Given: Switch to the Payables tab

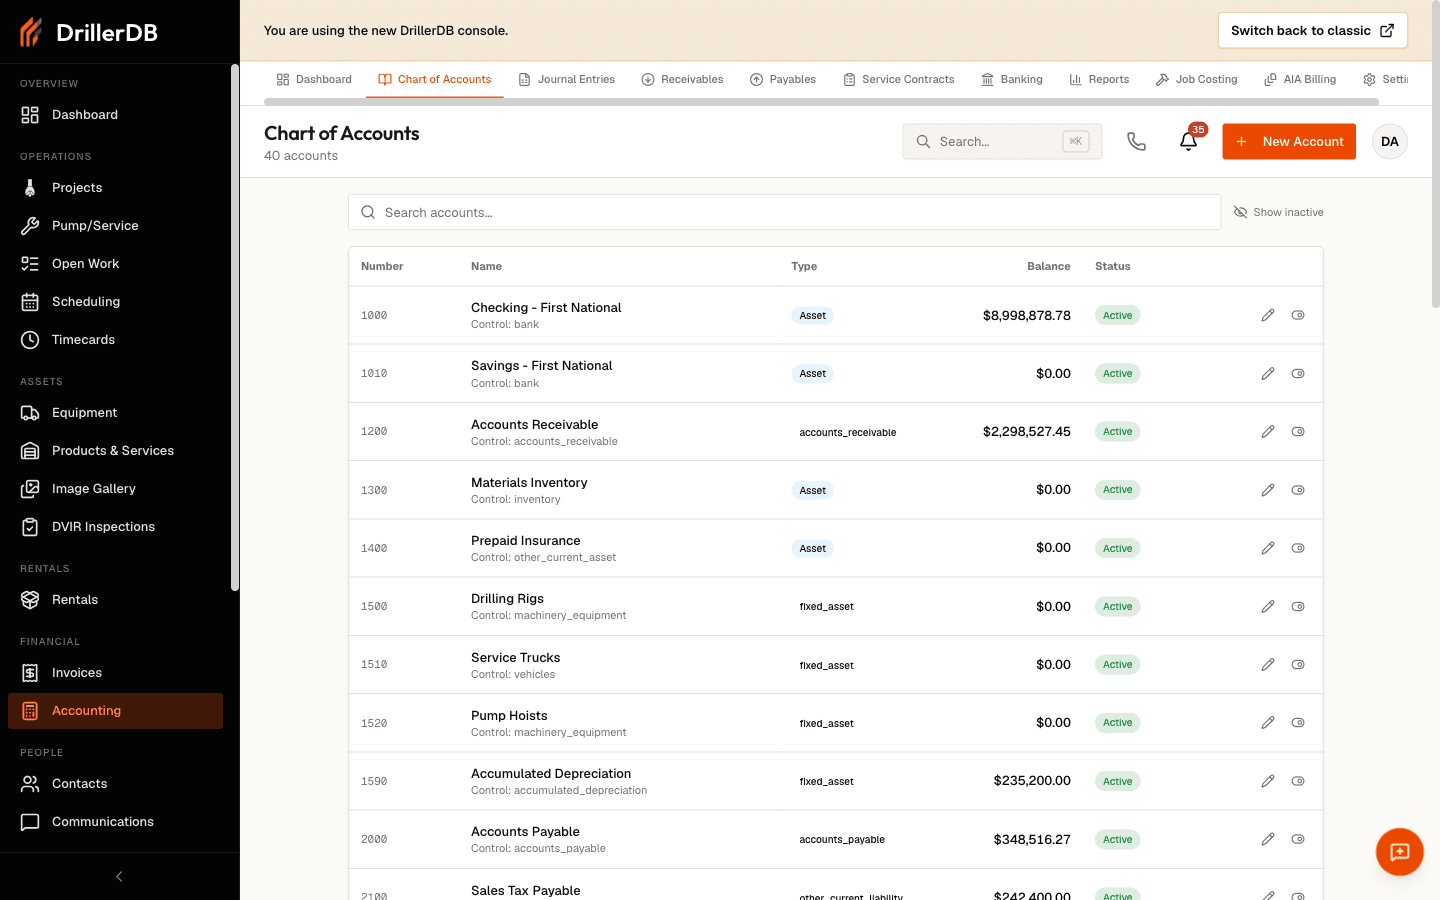Looking at the screenshot, I should [783, 79].
